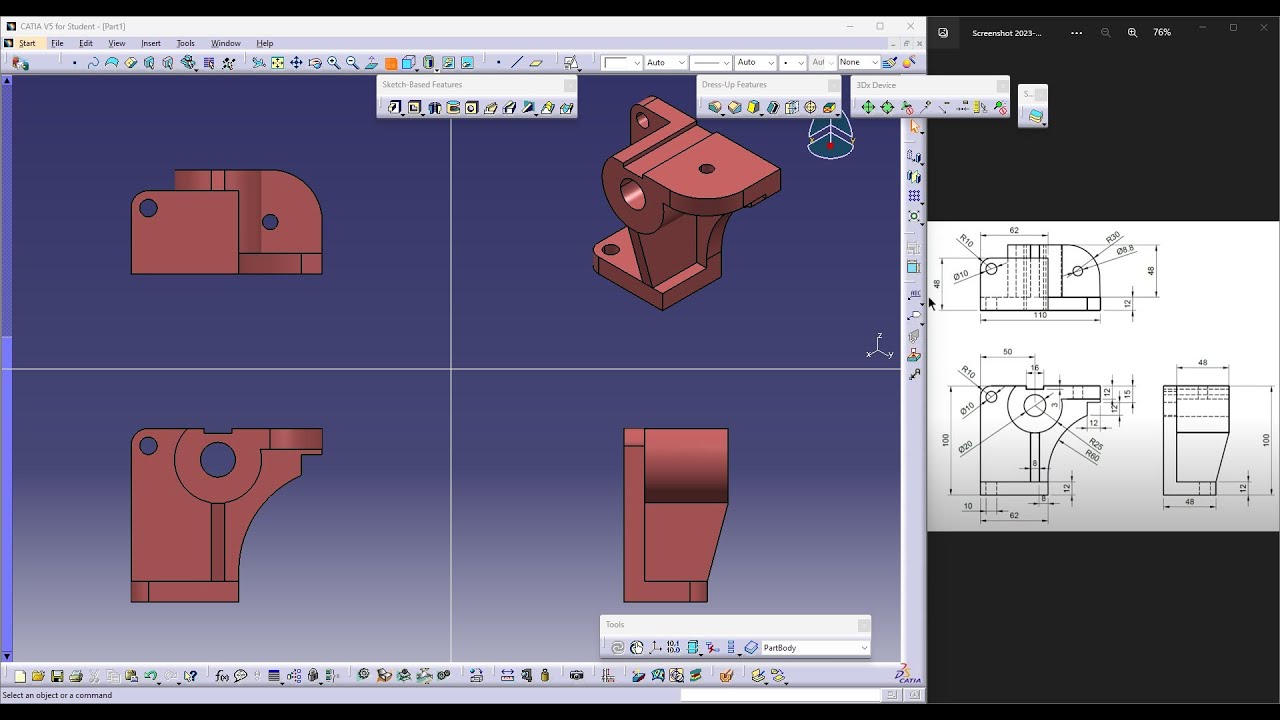The image size is (1280, 720).
Task: Open the Insert menu
Action: tap(151, 43)
